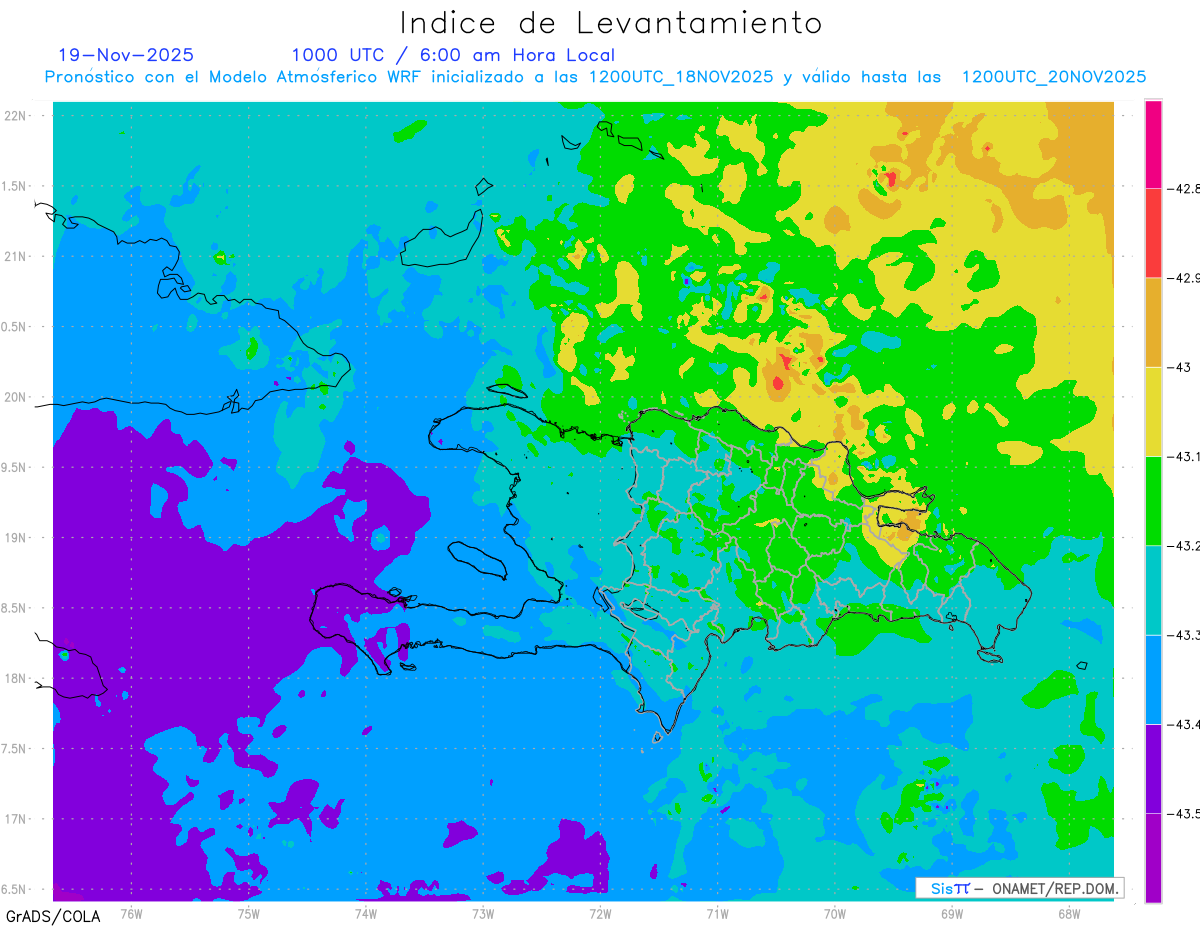Click the light blue color bar segment
1200x927 pixels.
coord(1153,679)
